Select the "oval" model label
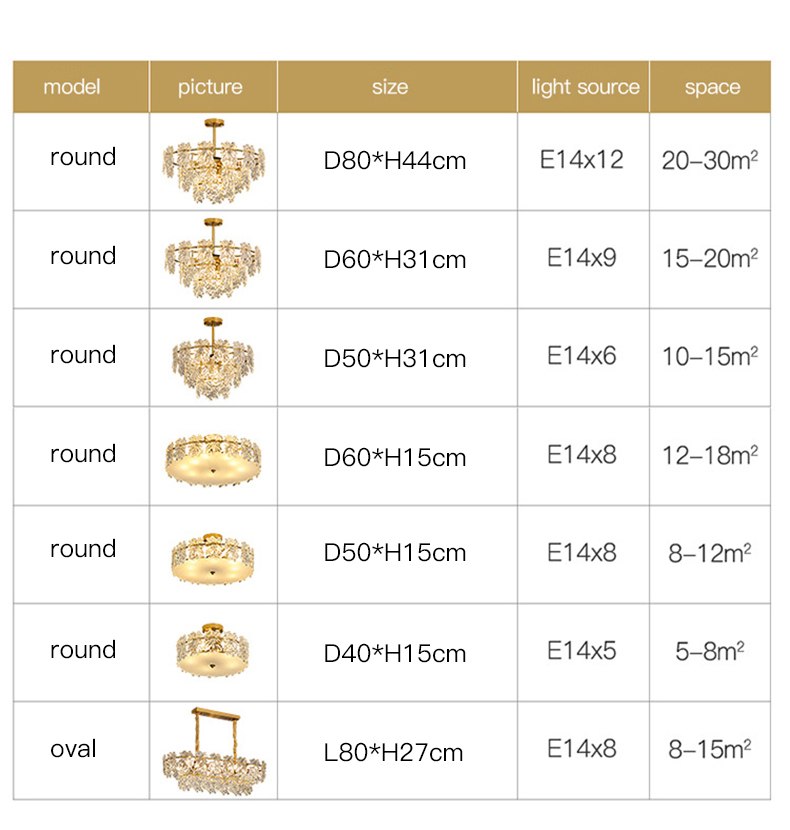 pyautogui.click(x=73, y=749)
